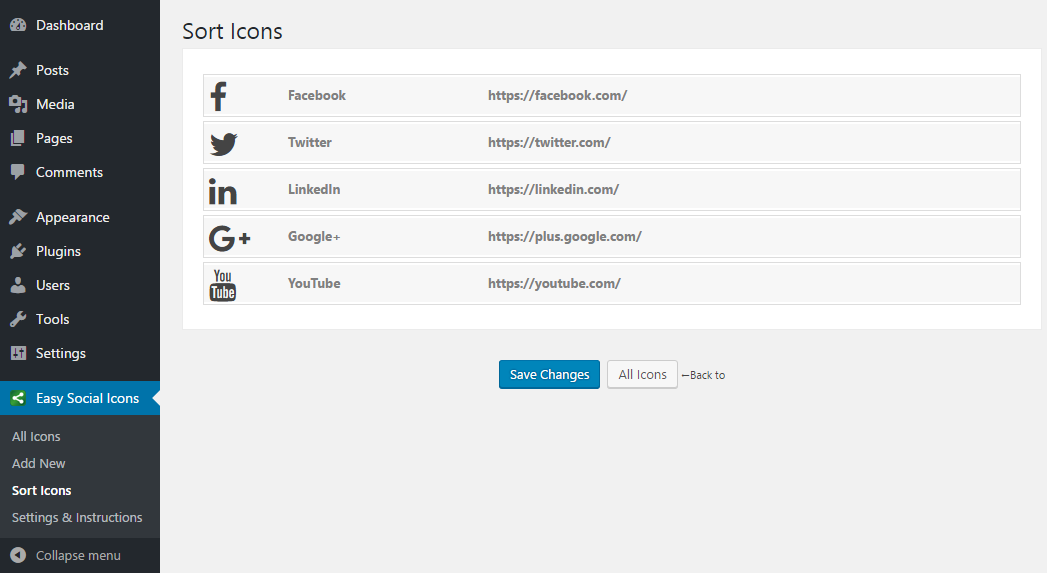Click the Pages icon in sidebar
The image size is (1047, 573).
(x=18, y=138)
